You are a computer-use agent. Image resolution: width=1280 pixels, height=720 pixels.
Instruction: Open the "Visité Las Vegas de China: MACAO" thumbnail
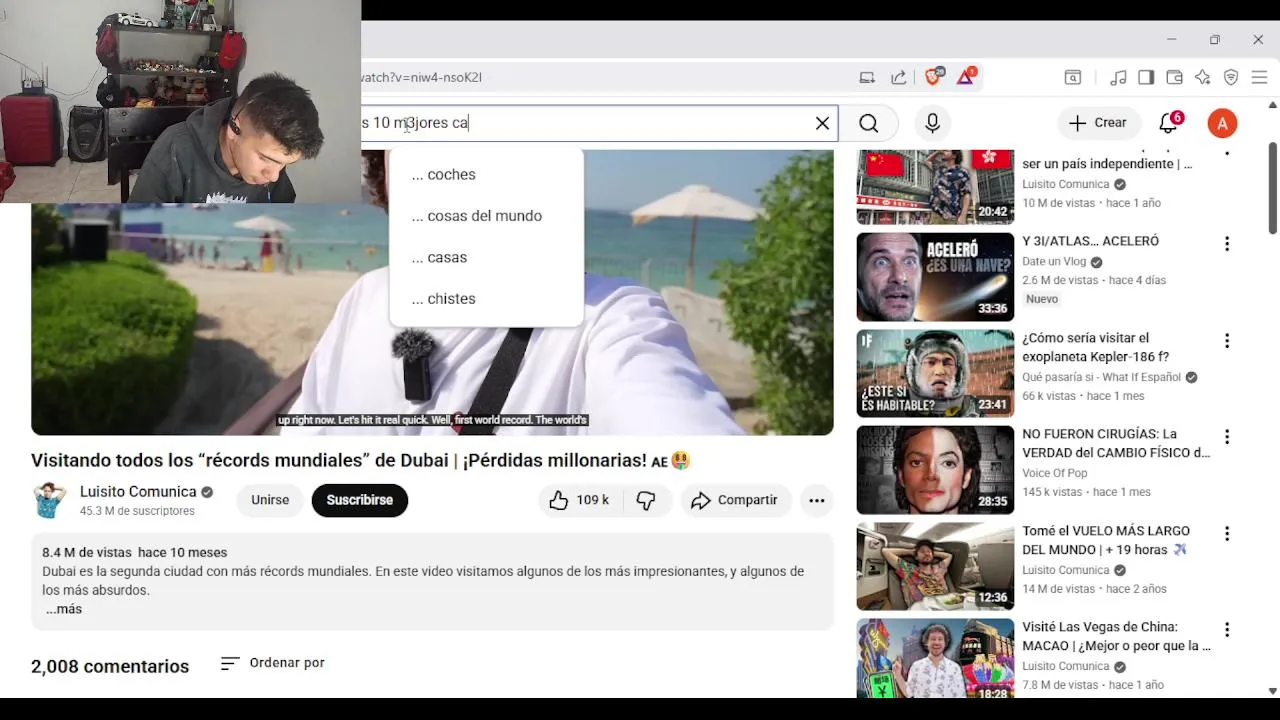(935, 658)
